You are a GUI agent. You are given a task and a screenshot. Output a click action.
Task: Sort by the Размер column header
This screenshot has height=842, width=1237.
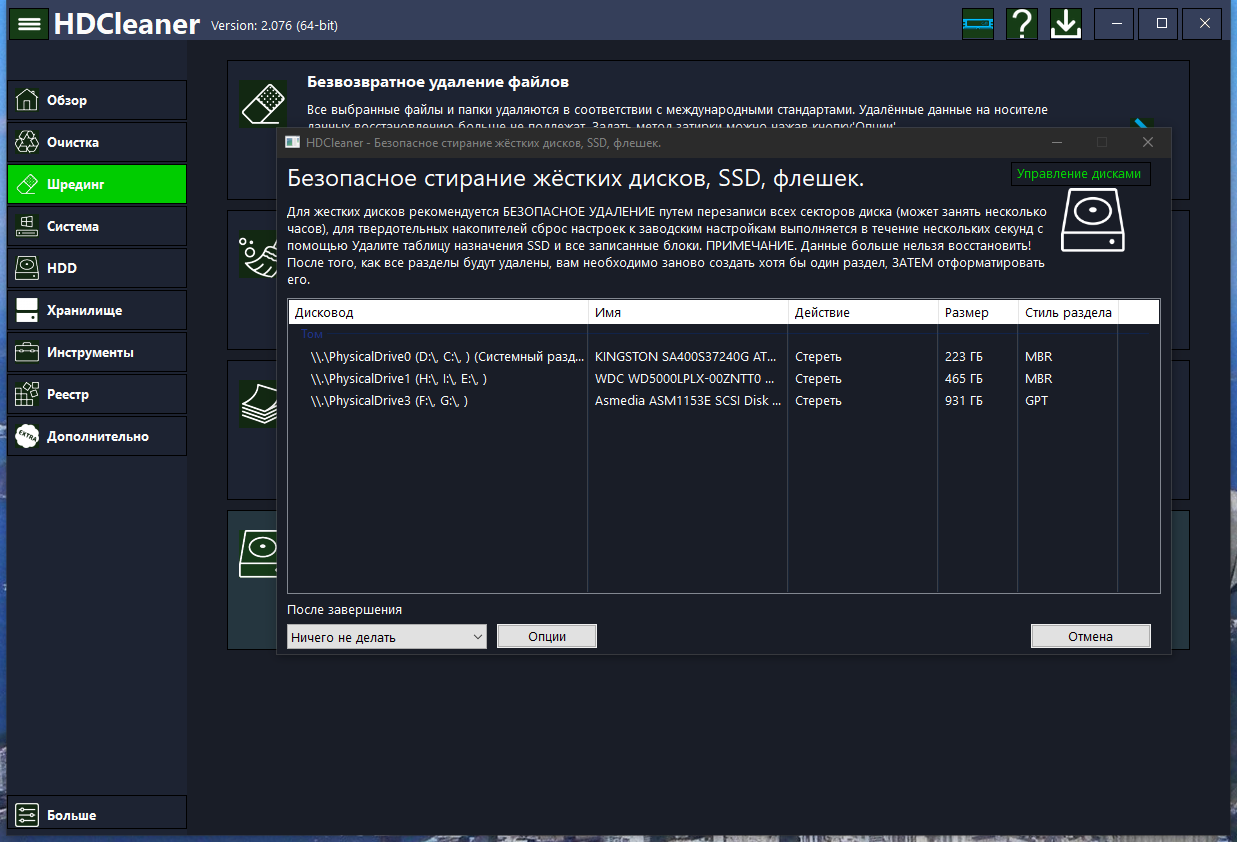click(x=978, y=312)
